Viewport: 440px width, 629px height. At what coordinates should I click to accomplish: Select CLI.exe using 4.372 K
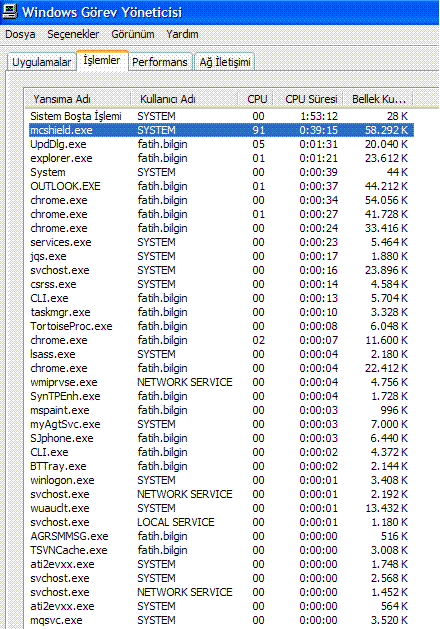[221, 452]
